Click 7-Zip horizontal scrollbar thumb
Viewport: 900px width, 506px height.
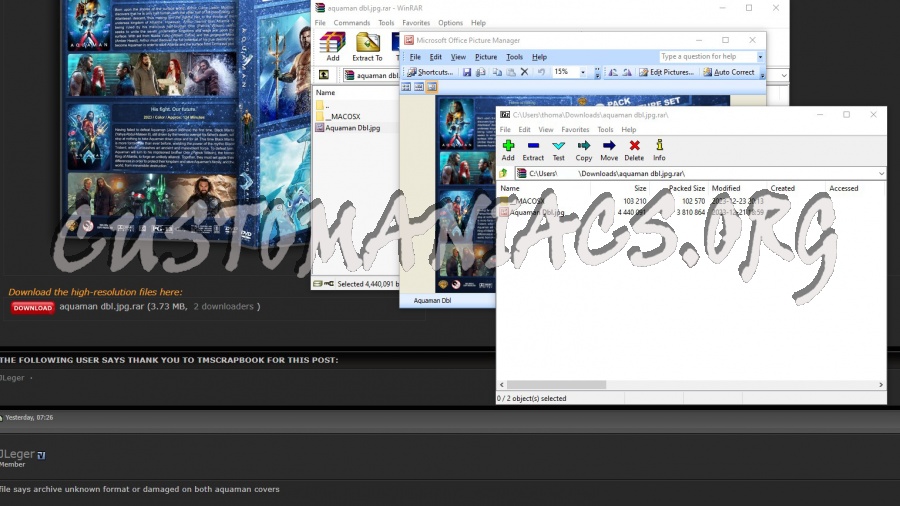[x=556, y=384]
